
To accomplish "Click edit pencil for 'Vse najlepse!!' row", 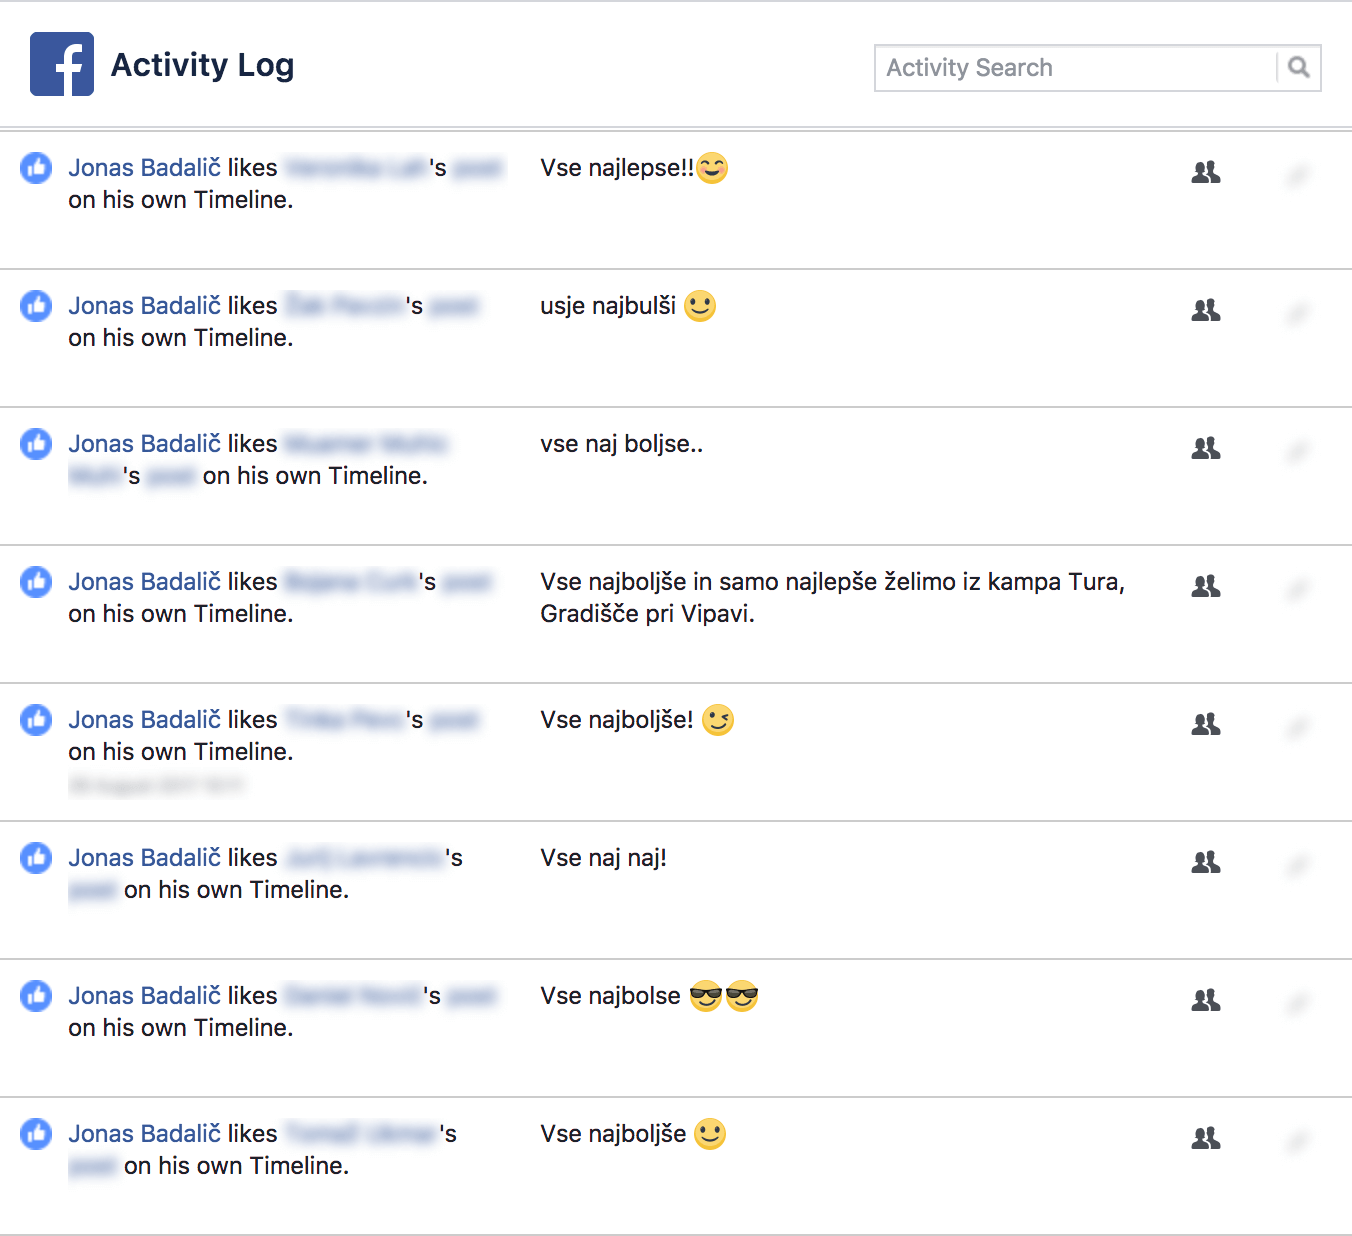I will click(x=1297, y=176).
